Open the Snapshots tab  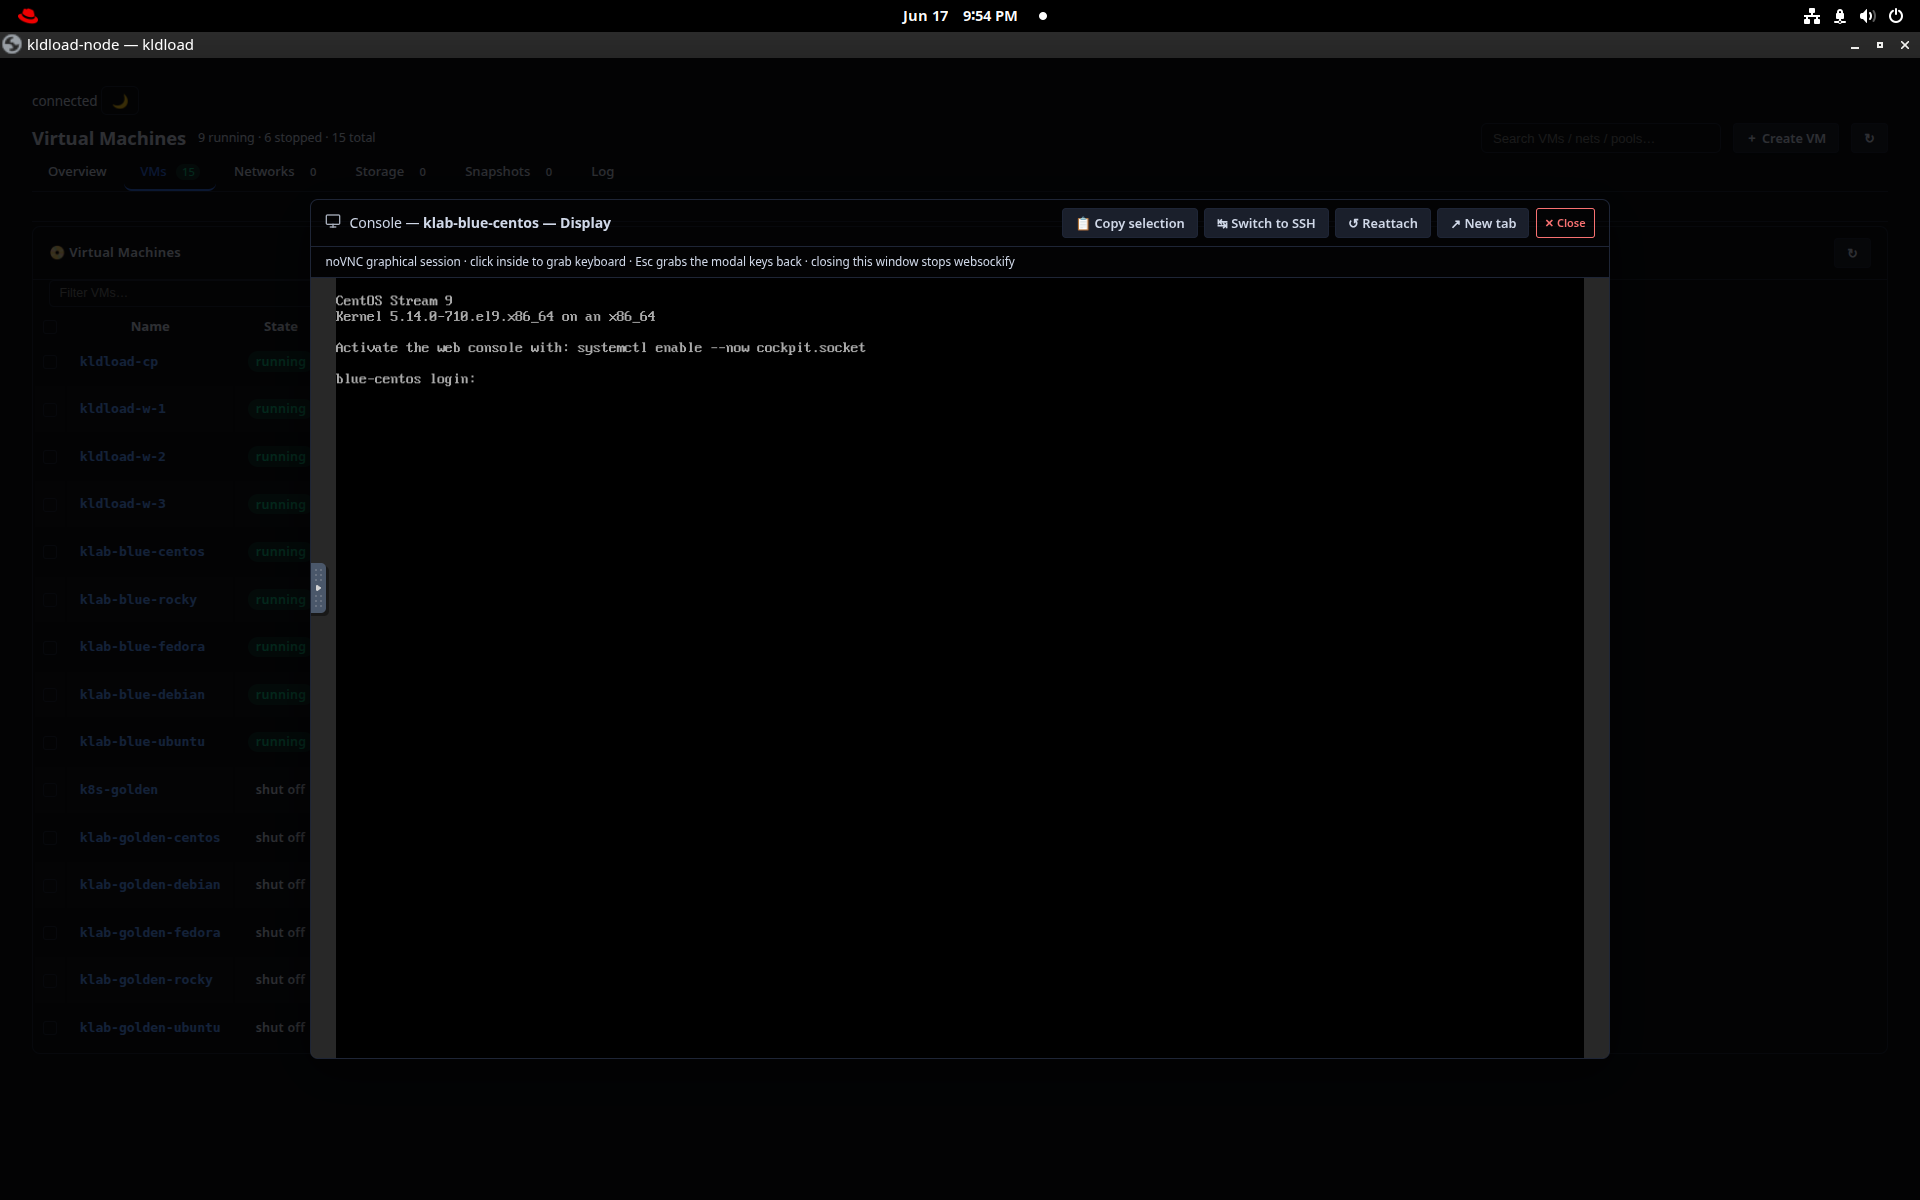tap(509, 172)
